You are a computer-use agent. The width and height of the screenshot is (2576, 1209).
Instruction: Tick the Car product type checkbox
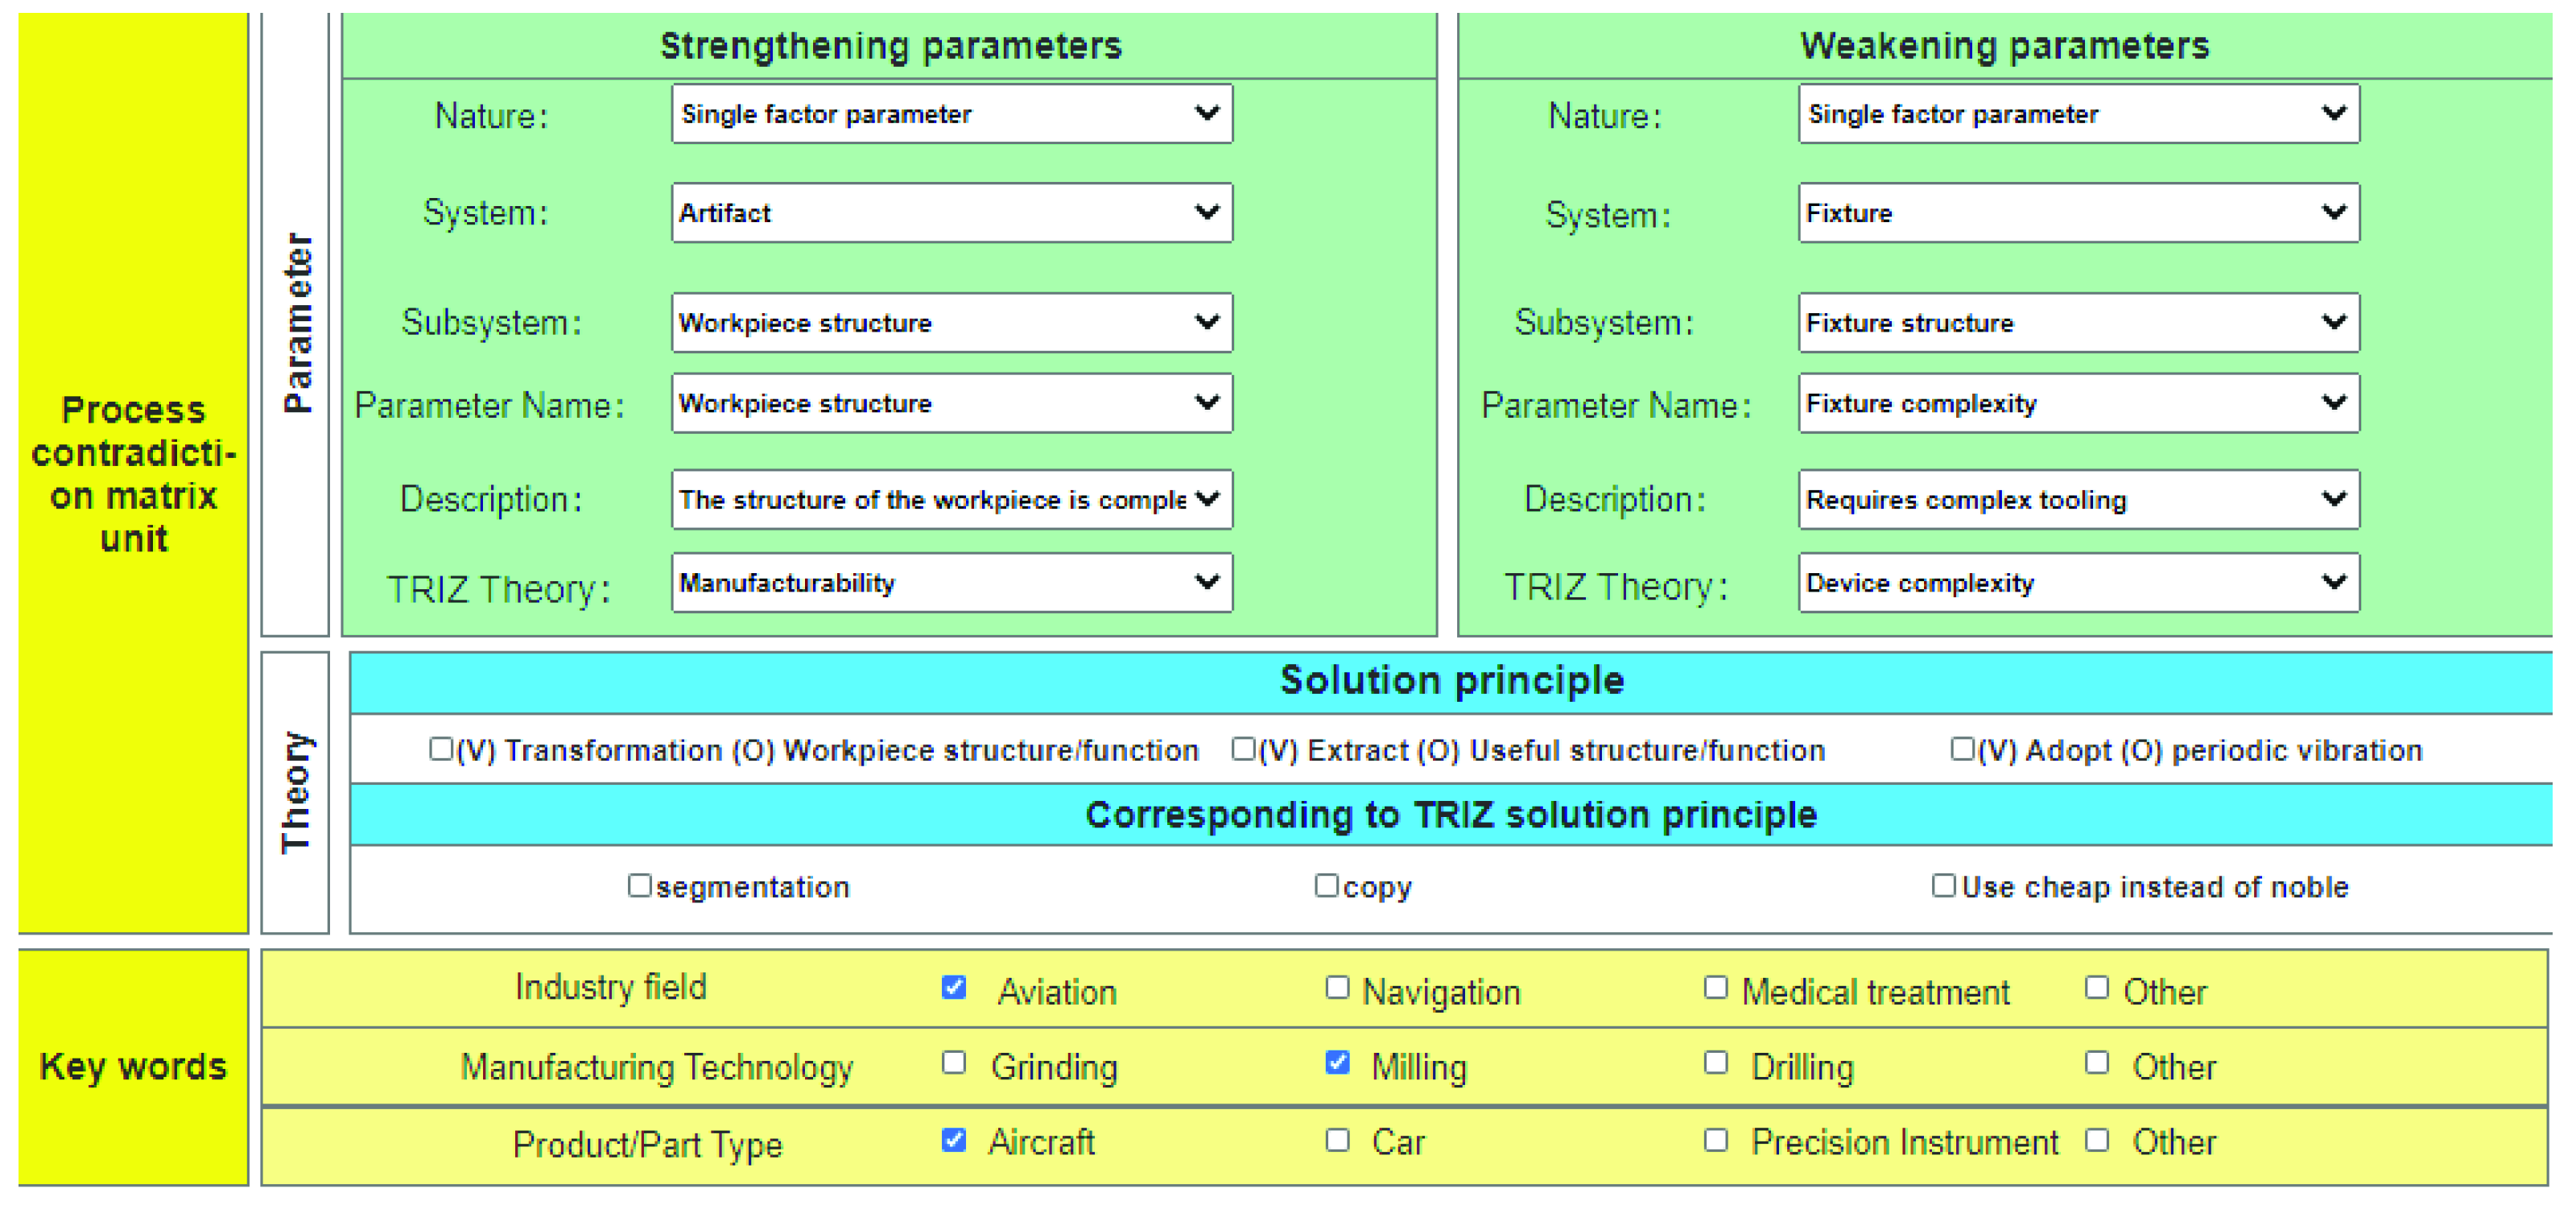coord(1337,1140)
